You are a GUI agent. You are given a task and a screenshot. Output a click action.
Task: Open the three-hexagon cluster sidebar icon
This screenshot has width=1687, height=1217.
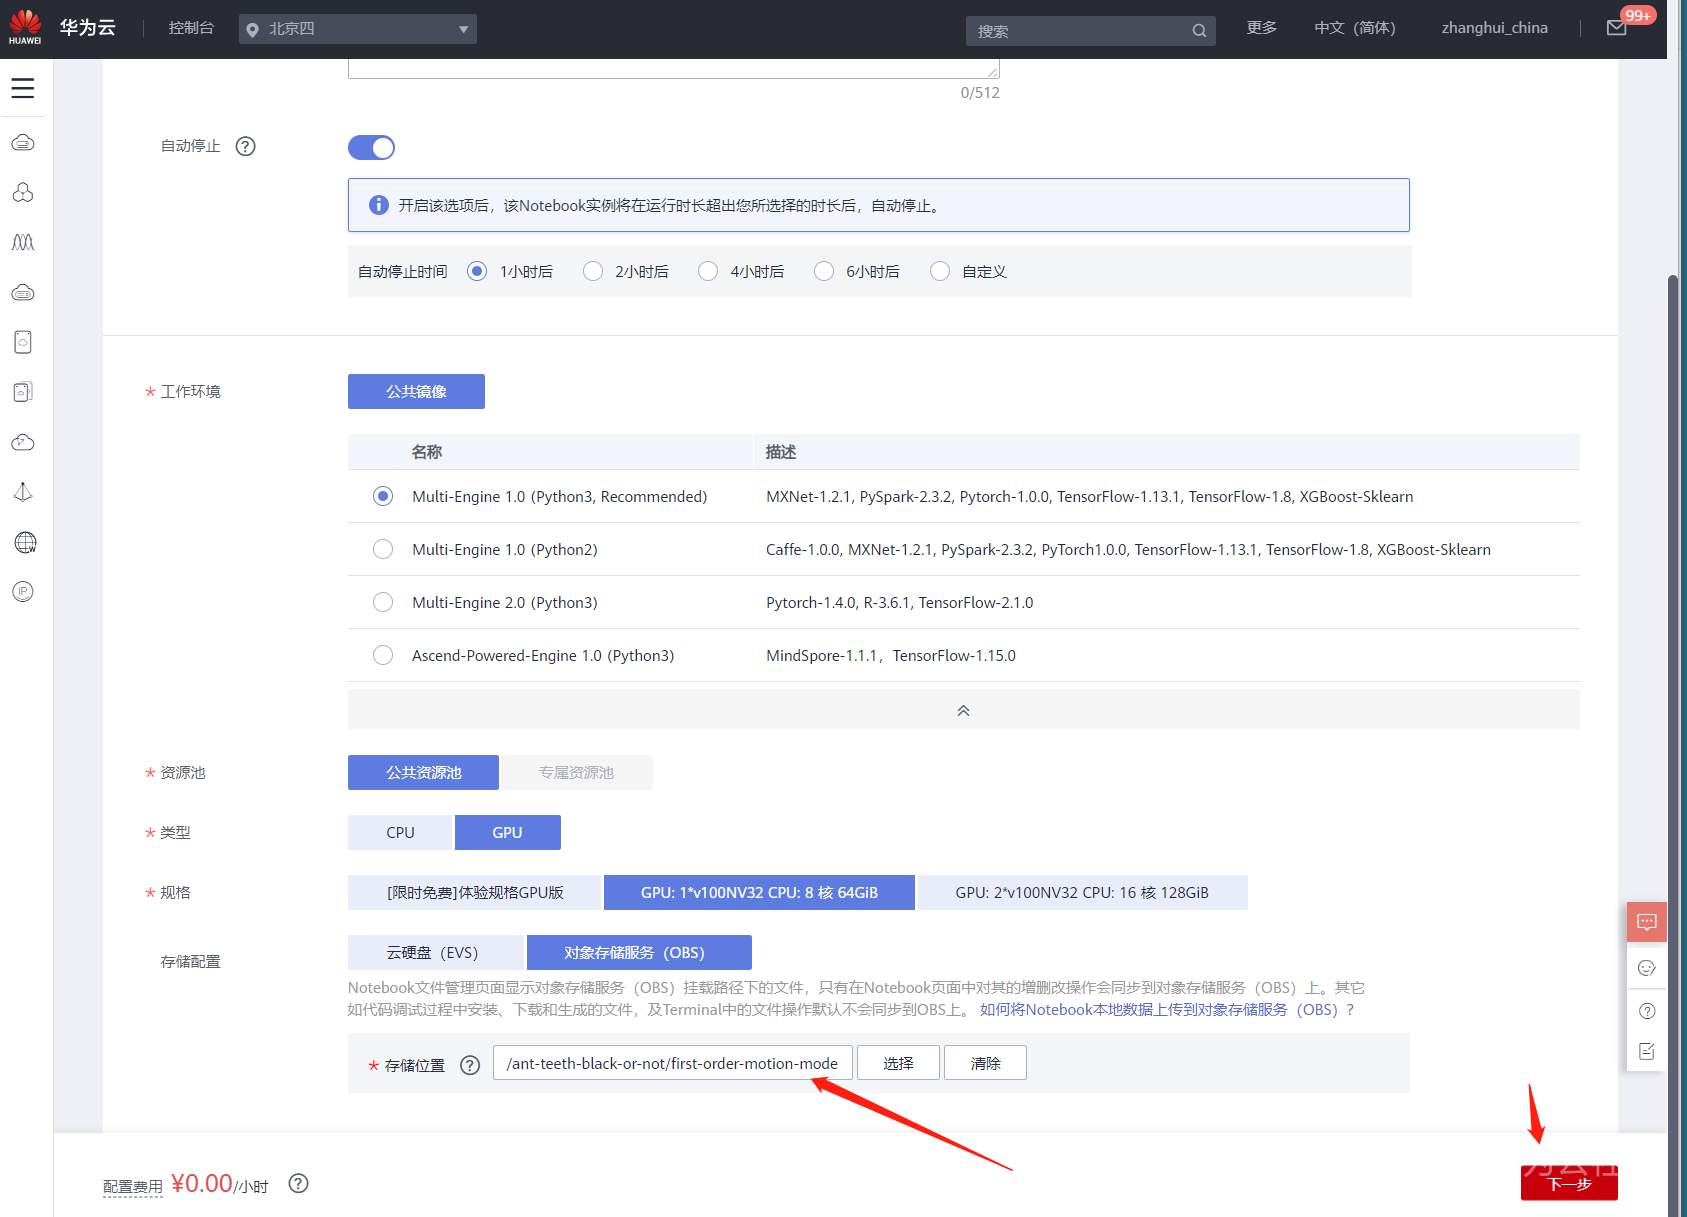pyautogui.click(x=23, y=192)
